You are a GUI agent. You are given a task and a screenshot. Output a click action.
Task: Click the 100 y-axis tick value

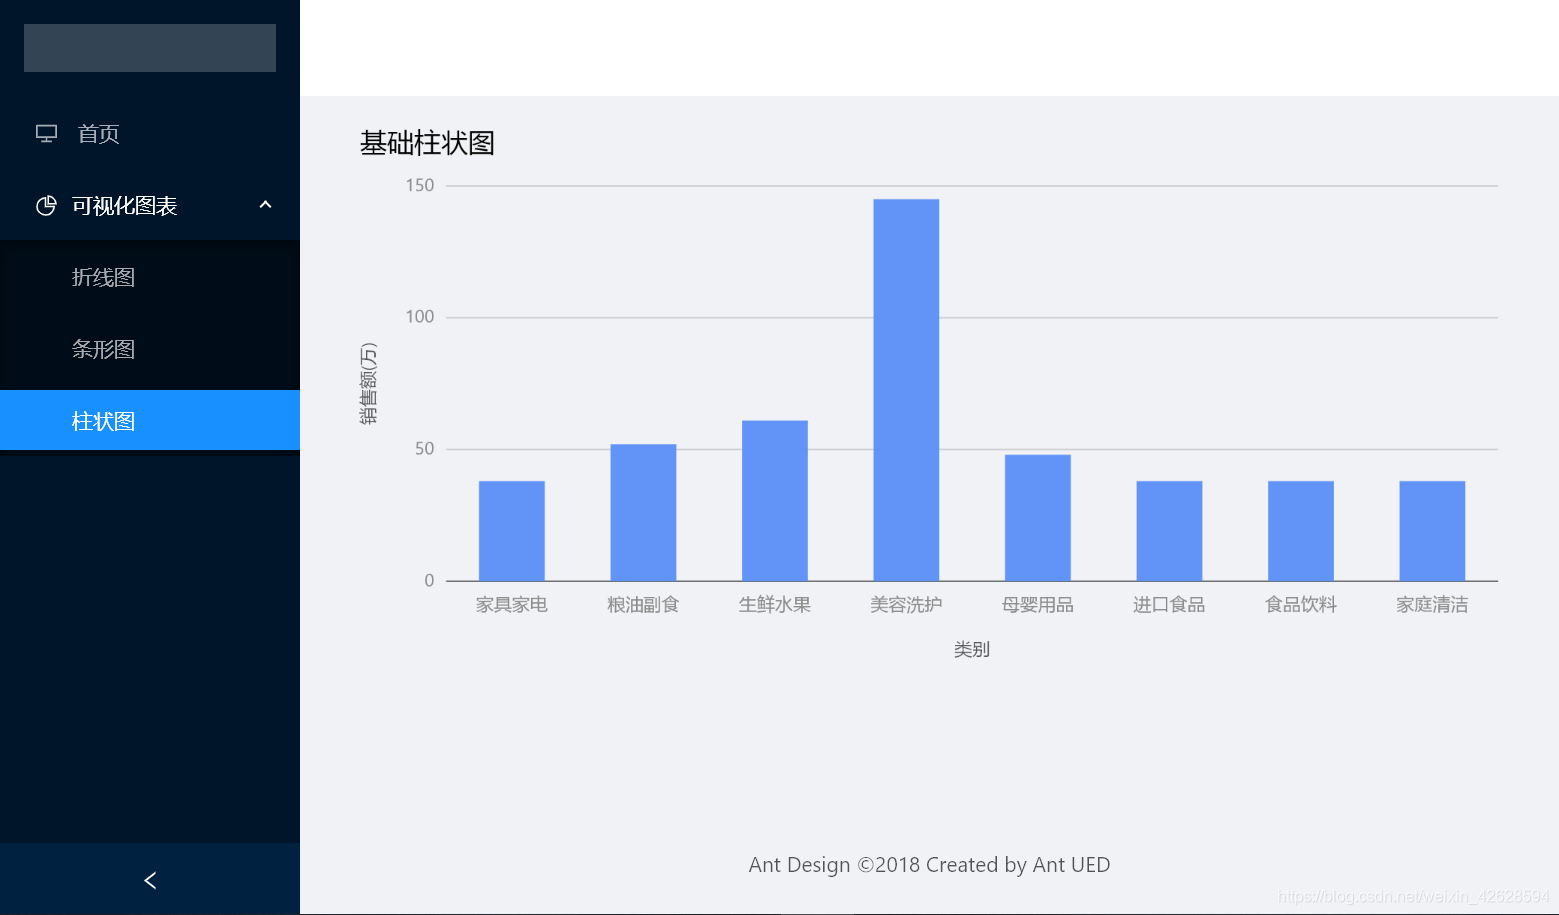click(420, 317)
